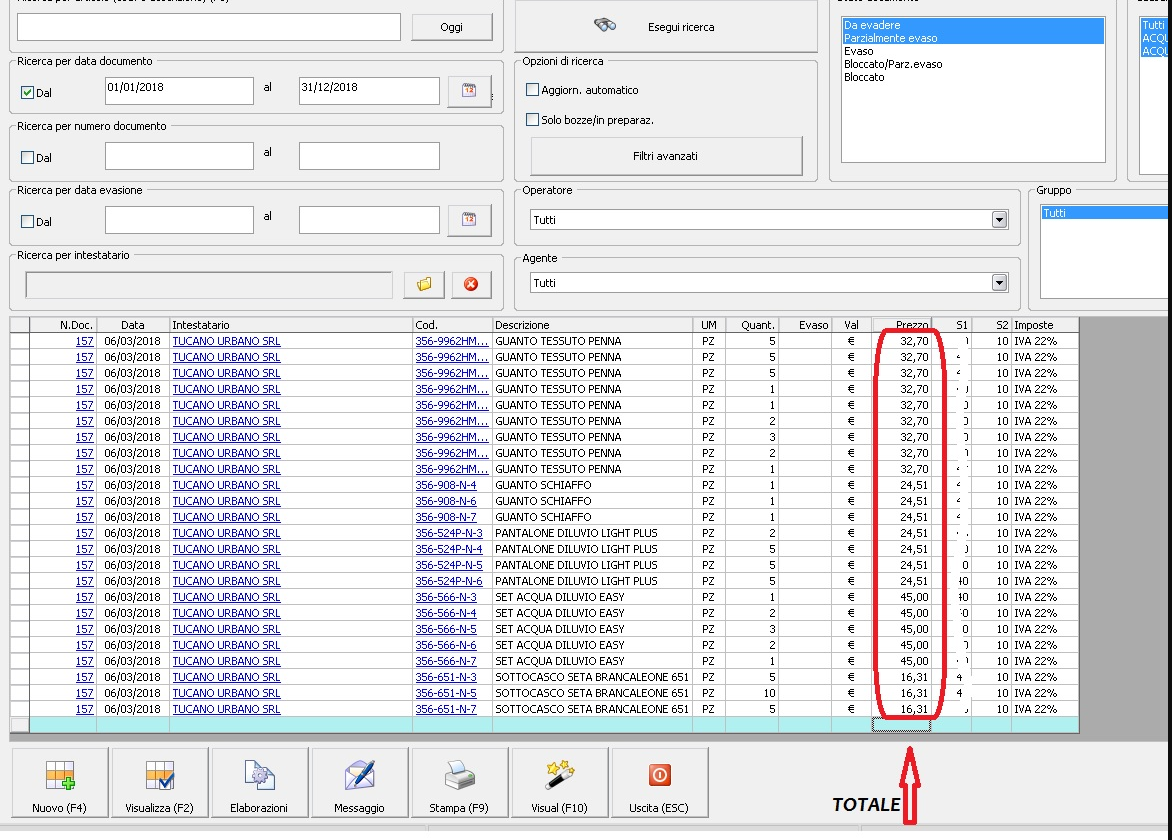The height and width of the screenshot is (840, 1172).
Task: Open TUCANO URBANO SRL in 356-524P-N-4 row
Action: point(226,549)
